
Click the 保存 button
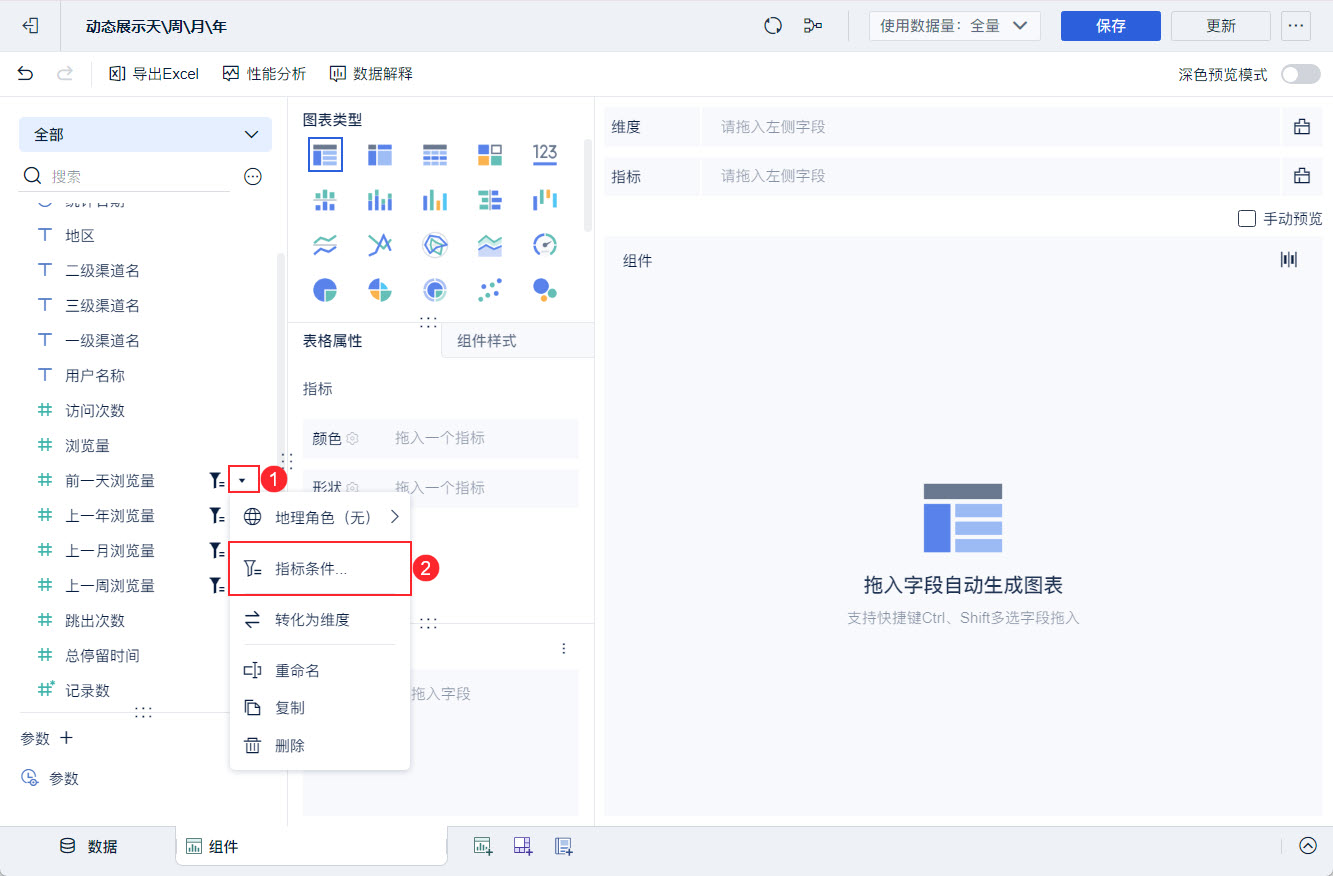tap(1111, 26)
